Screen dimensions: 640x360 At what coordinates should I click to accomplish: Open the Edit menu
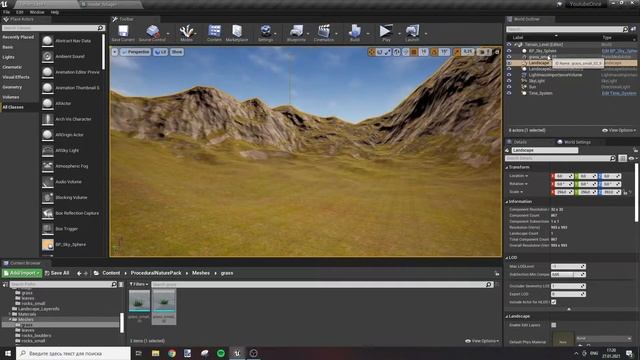[20, 12]
